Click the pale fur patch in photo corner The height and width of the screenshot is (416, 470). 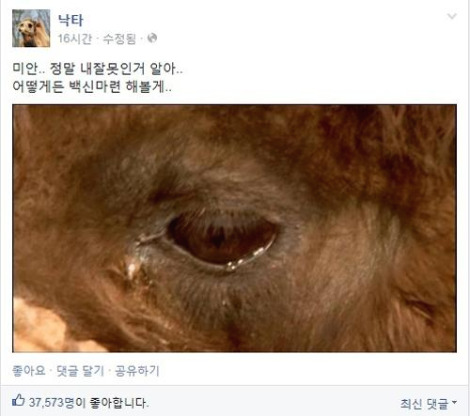pyautogui.click(x=38, y=328)
